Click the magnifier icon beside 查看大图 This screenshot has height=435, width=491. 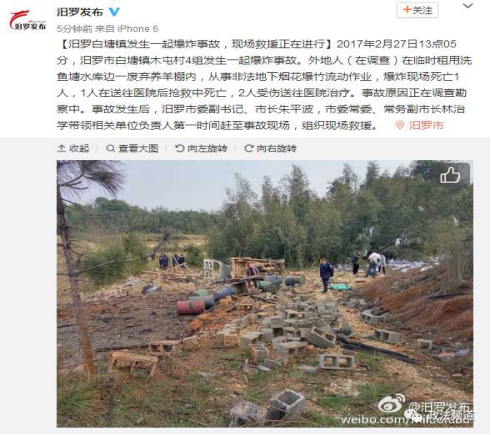pos(110,148)
